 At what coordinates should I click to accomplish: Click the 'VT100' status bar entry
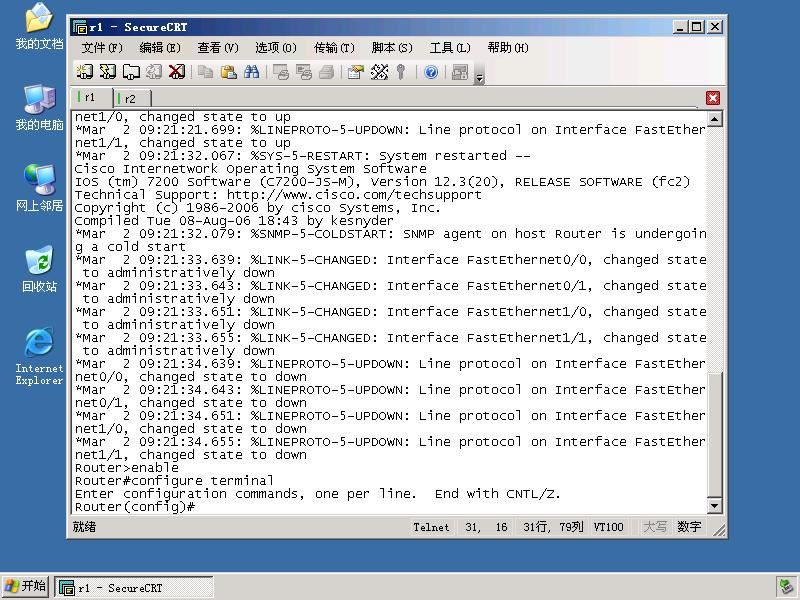click(x=608, y=527)
